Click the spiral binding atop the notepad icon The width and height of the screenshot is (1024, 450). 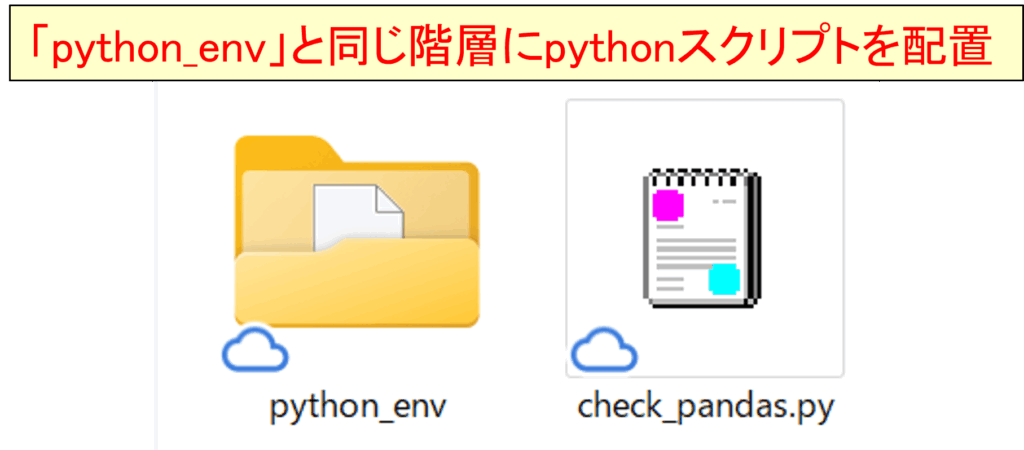699,177
